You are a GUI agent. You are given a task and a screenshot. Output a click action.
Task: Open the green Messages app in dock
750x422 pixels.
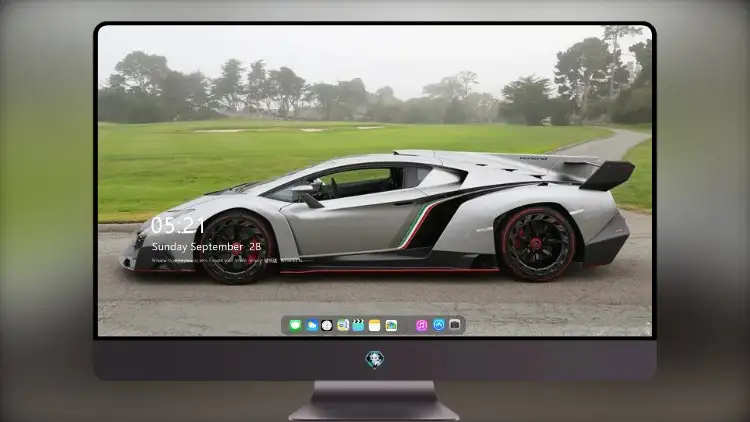tap(295, 325)
